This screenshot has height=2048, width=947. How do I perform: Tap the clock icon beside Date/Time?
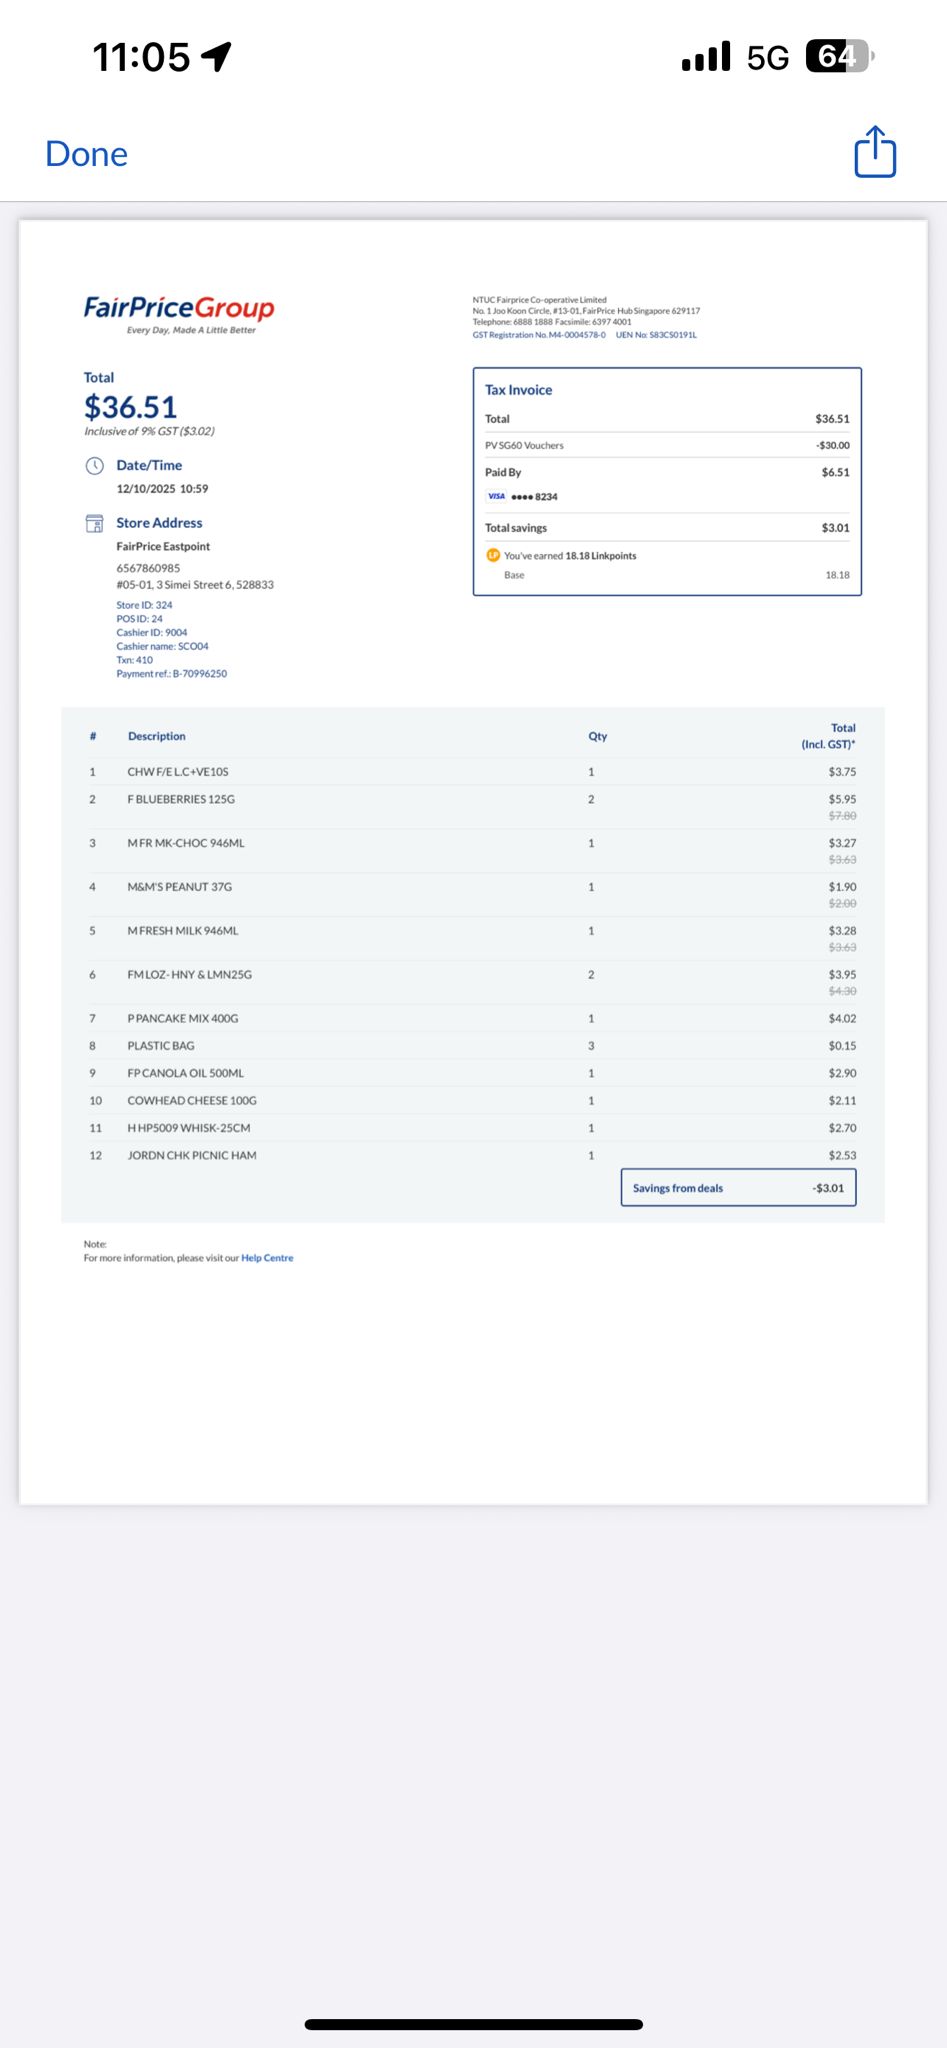click(94, 465)
